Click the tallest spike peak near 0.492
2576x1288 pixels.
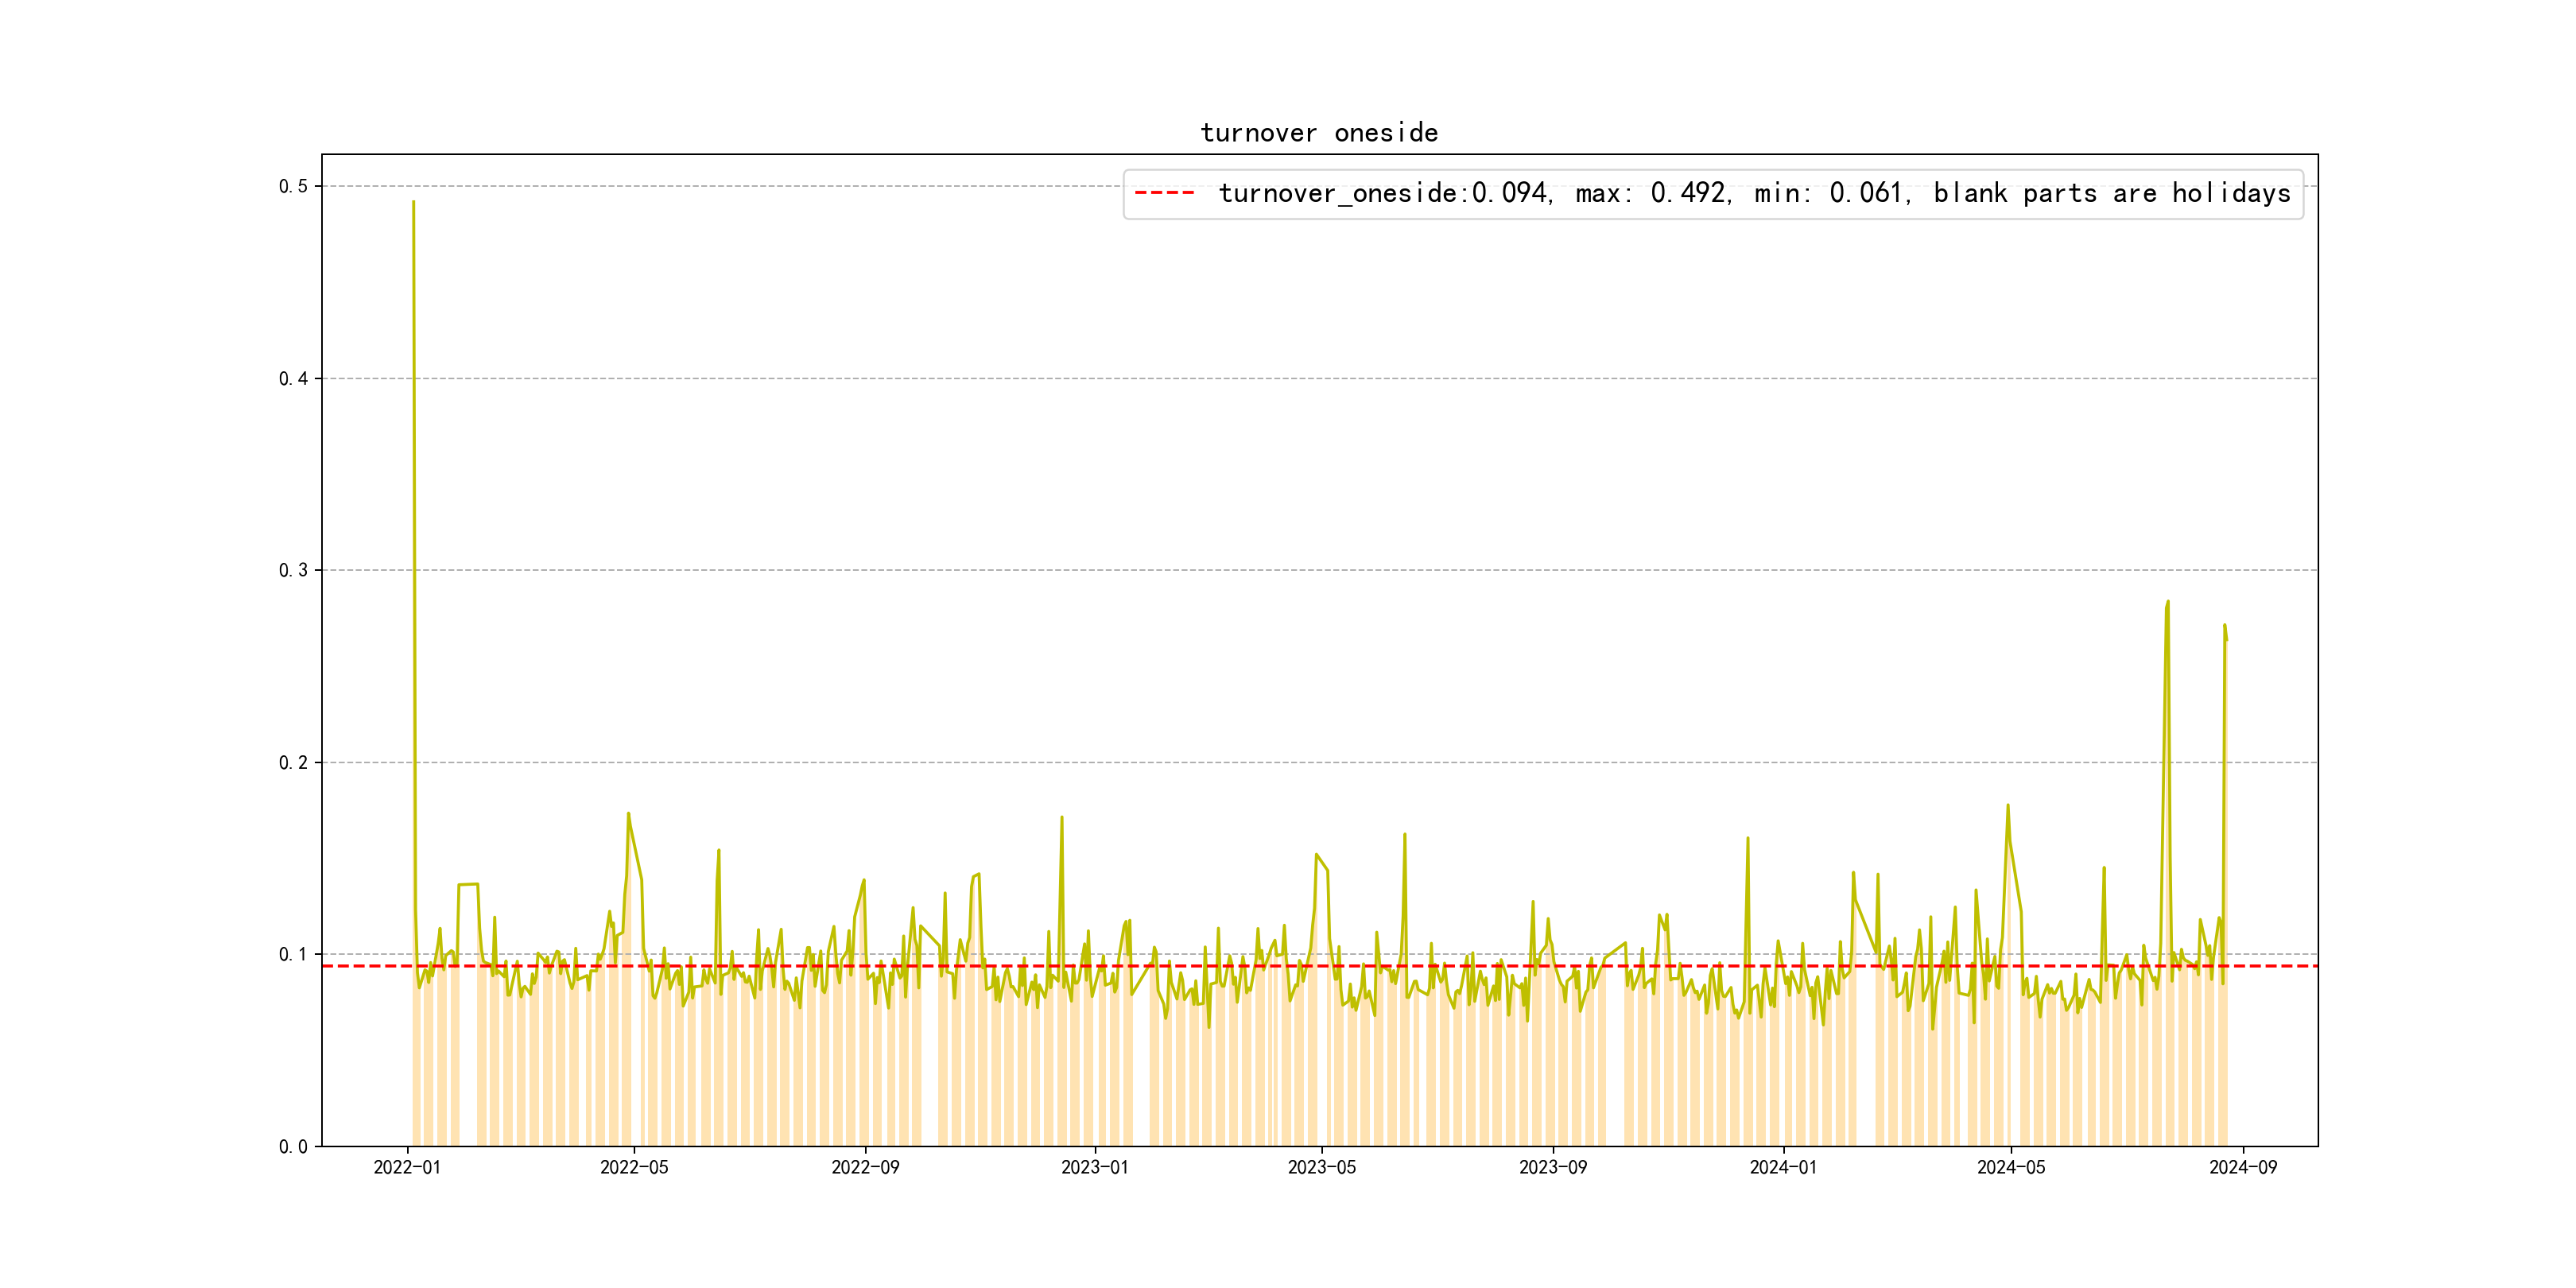click(x=413, y=203)
